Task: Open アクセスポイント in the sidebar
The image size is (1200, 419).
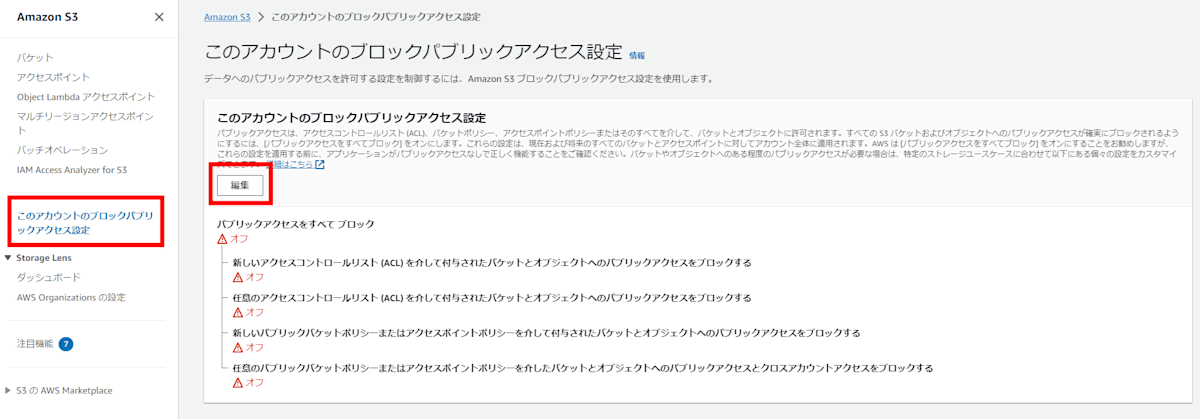Action: 53,77
